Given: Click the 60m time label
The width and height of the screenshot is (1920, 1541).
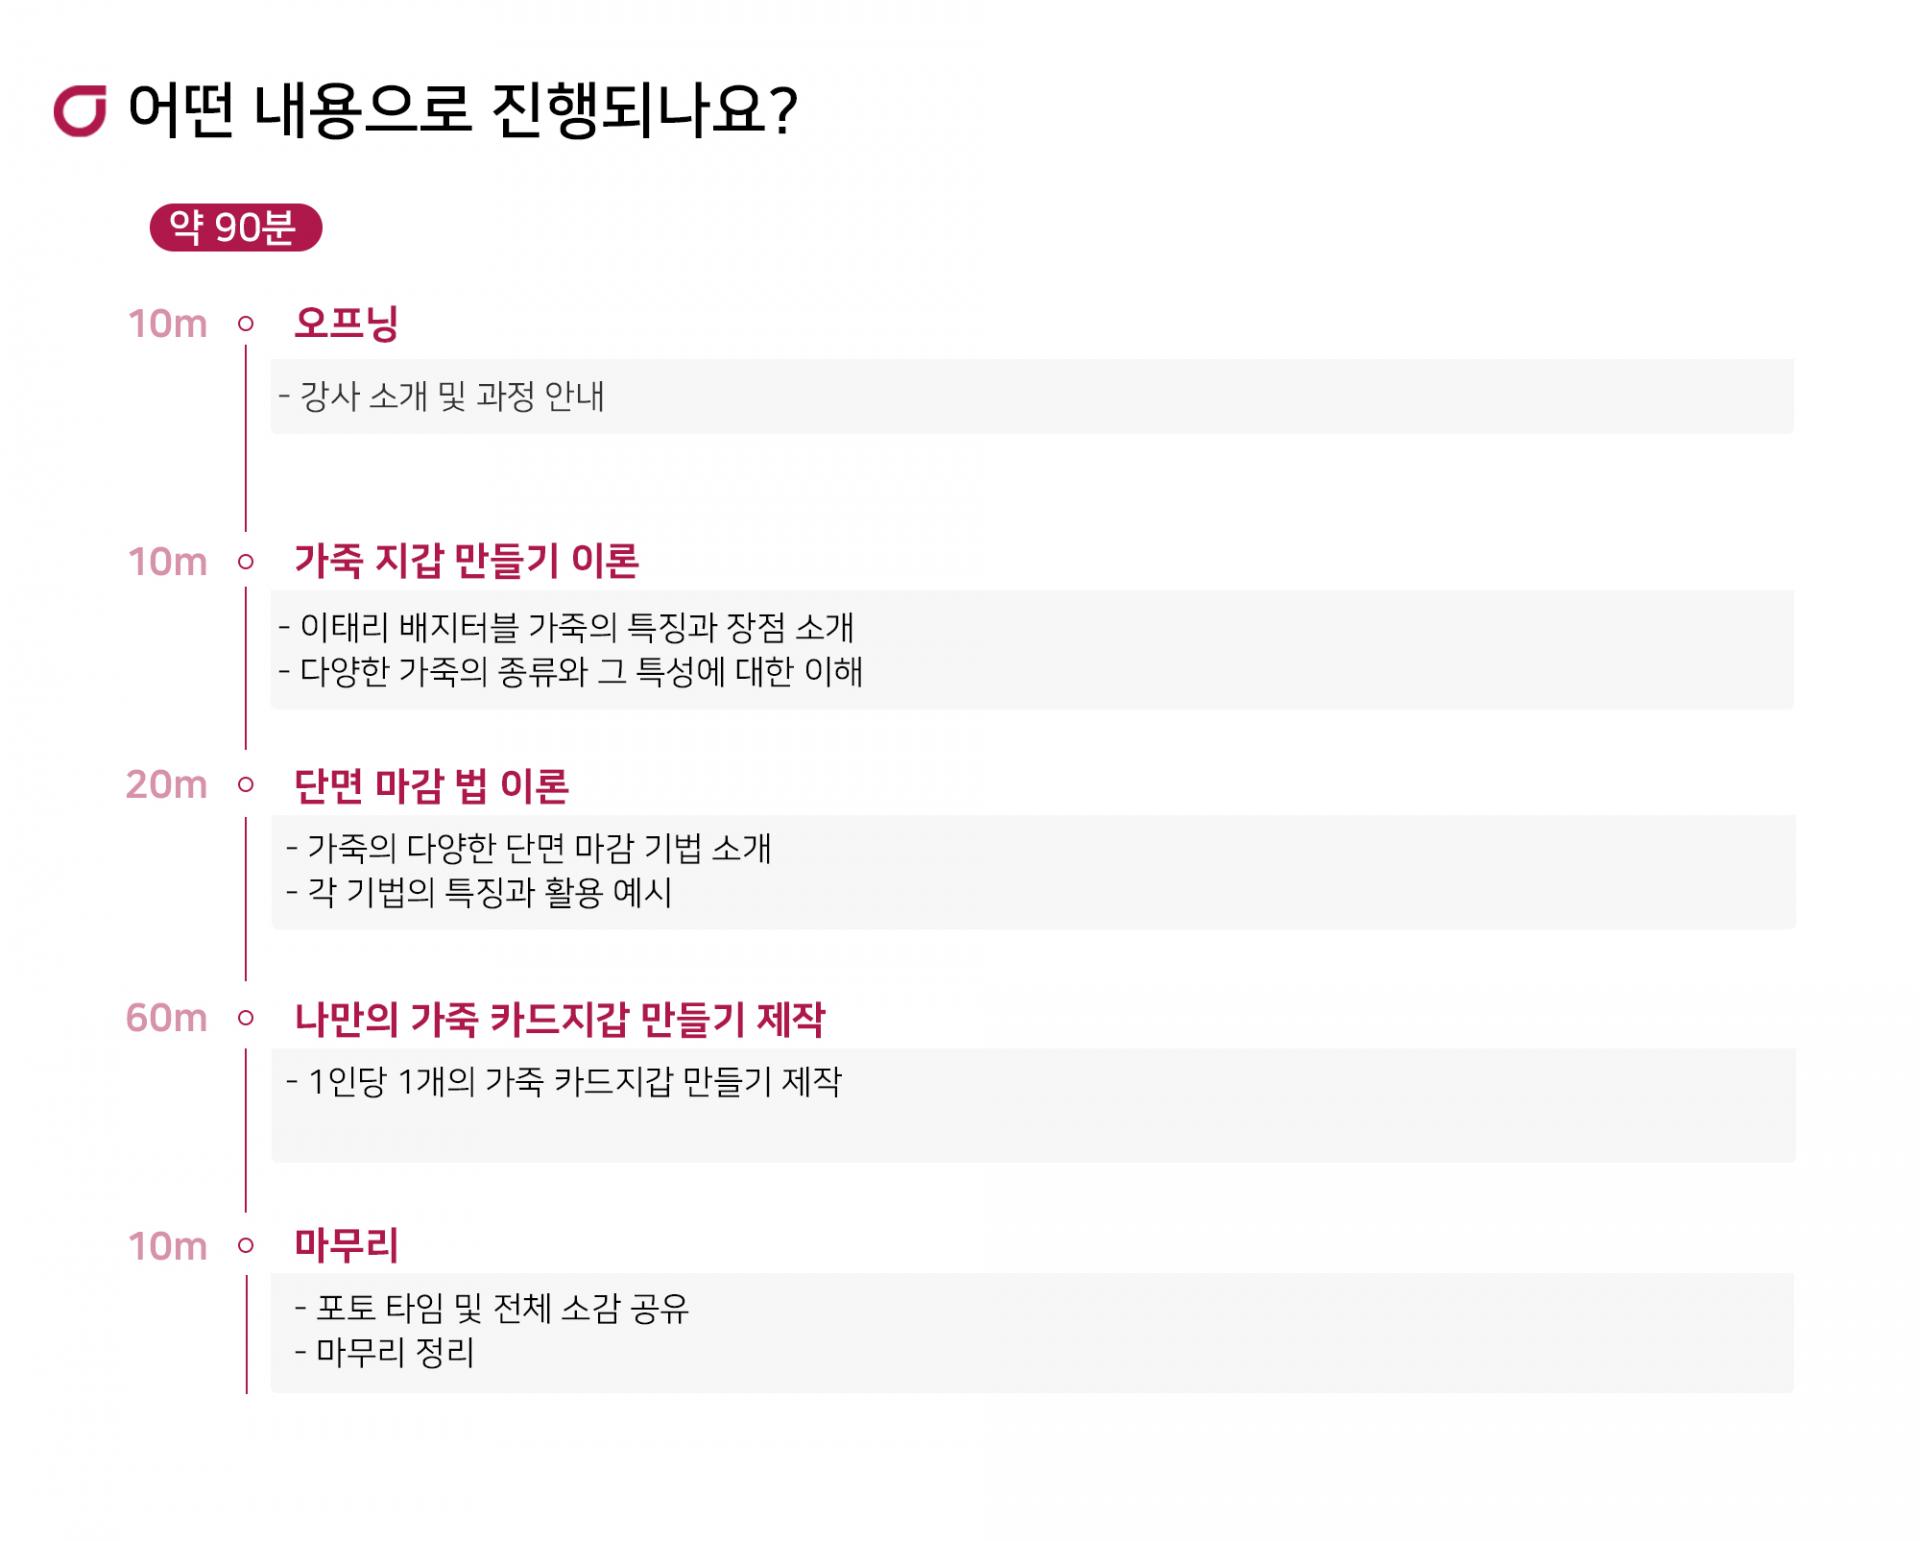Looking at the screenshot, I should [166, 1018].
